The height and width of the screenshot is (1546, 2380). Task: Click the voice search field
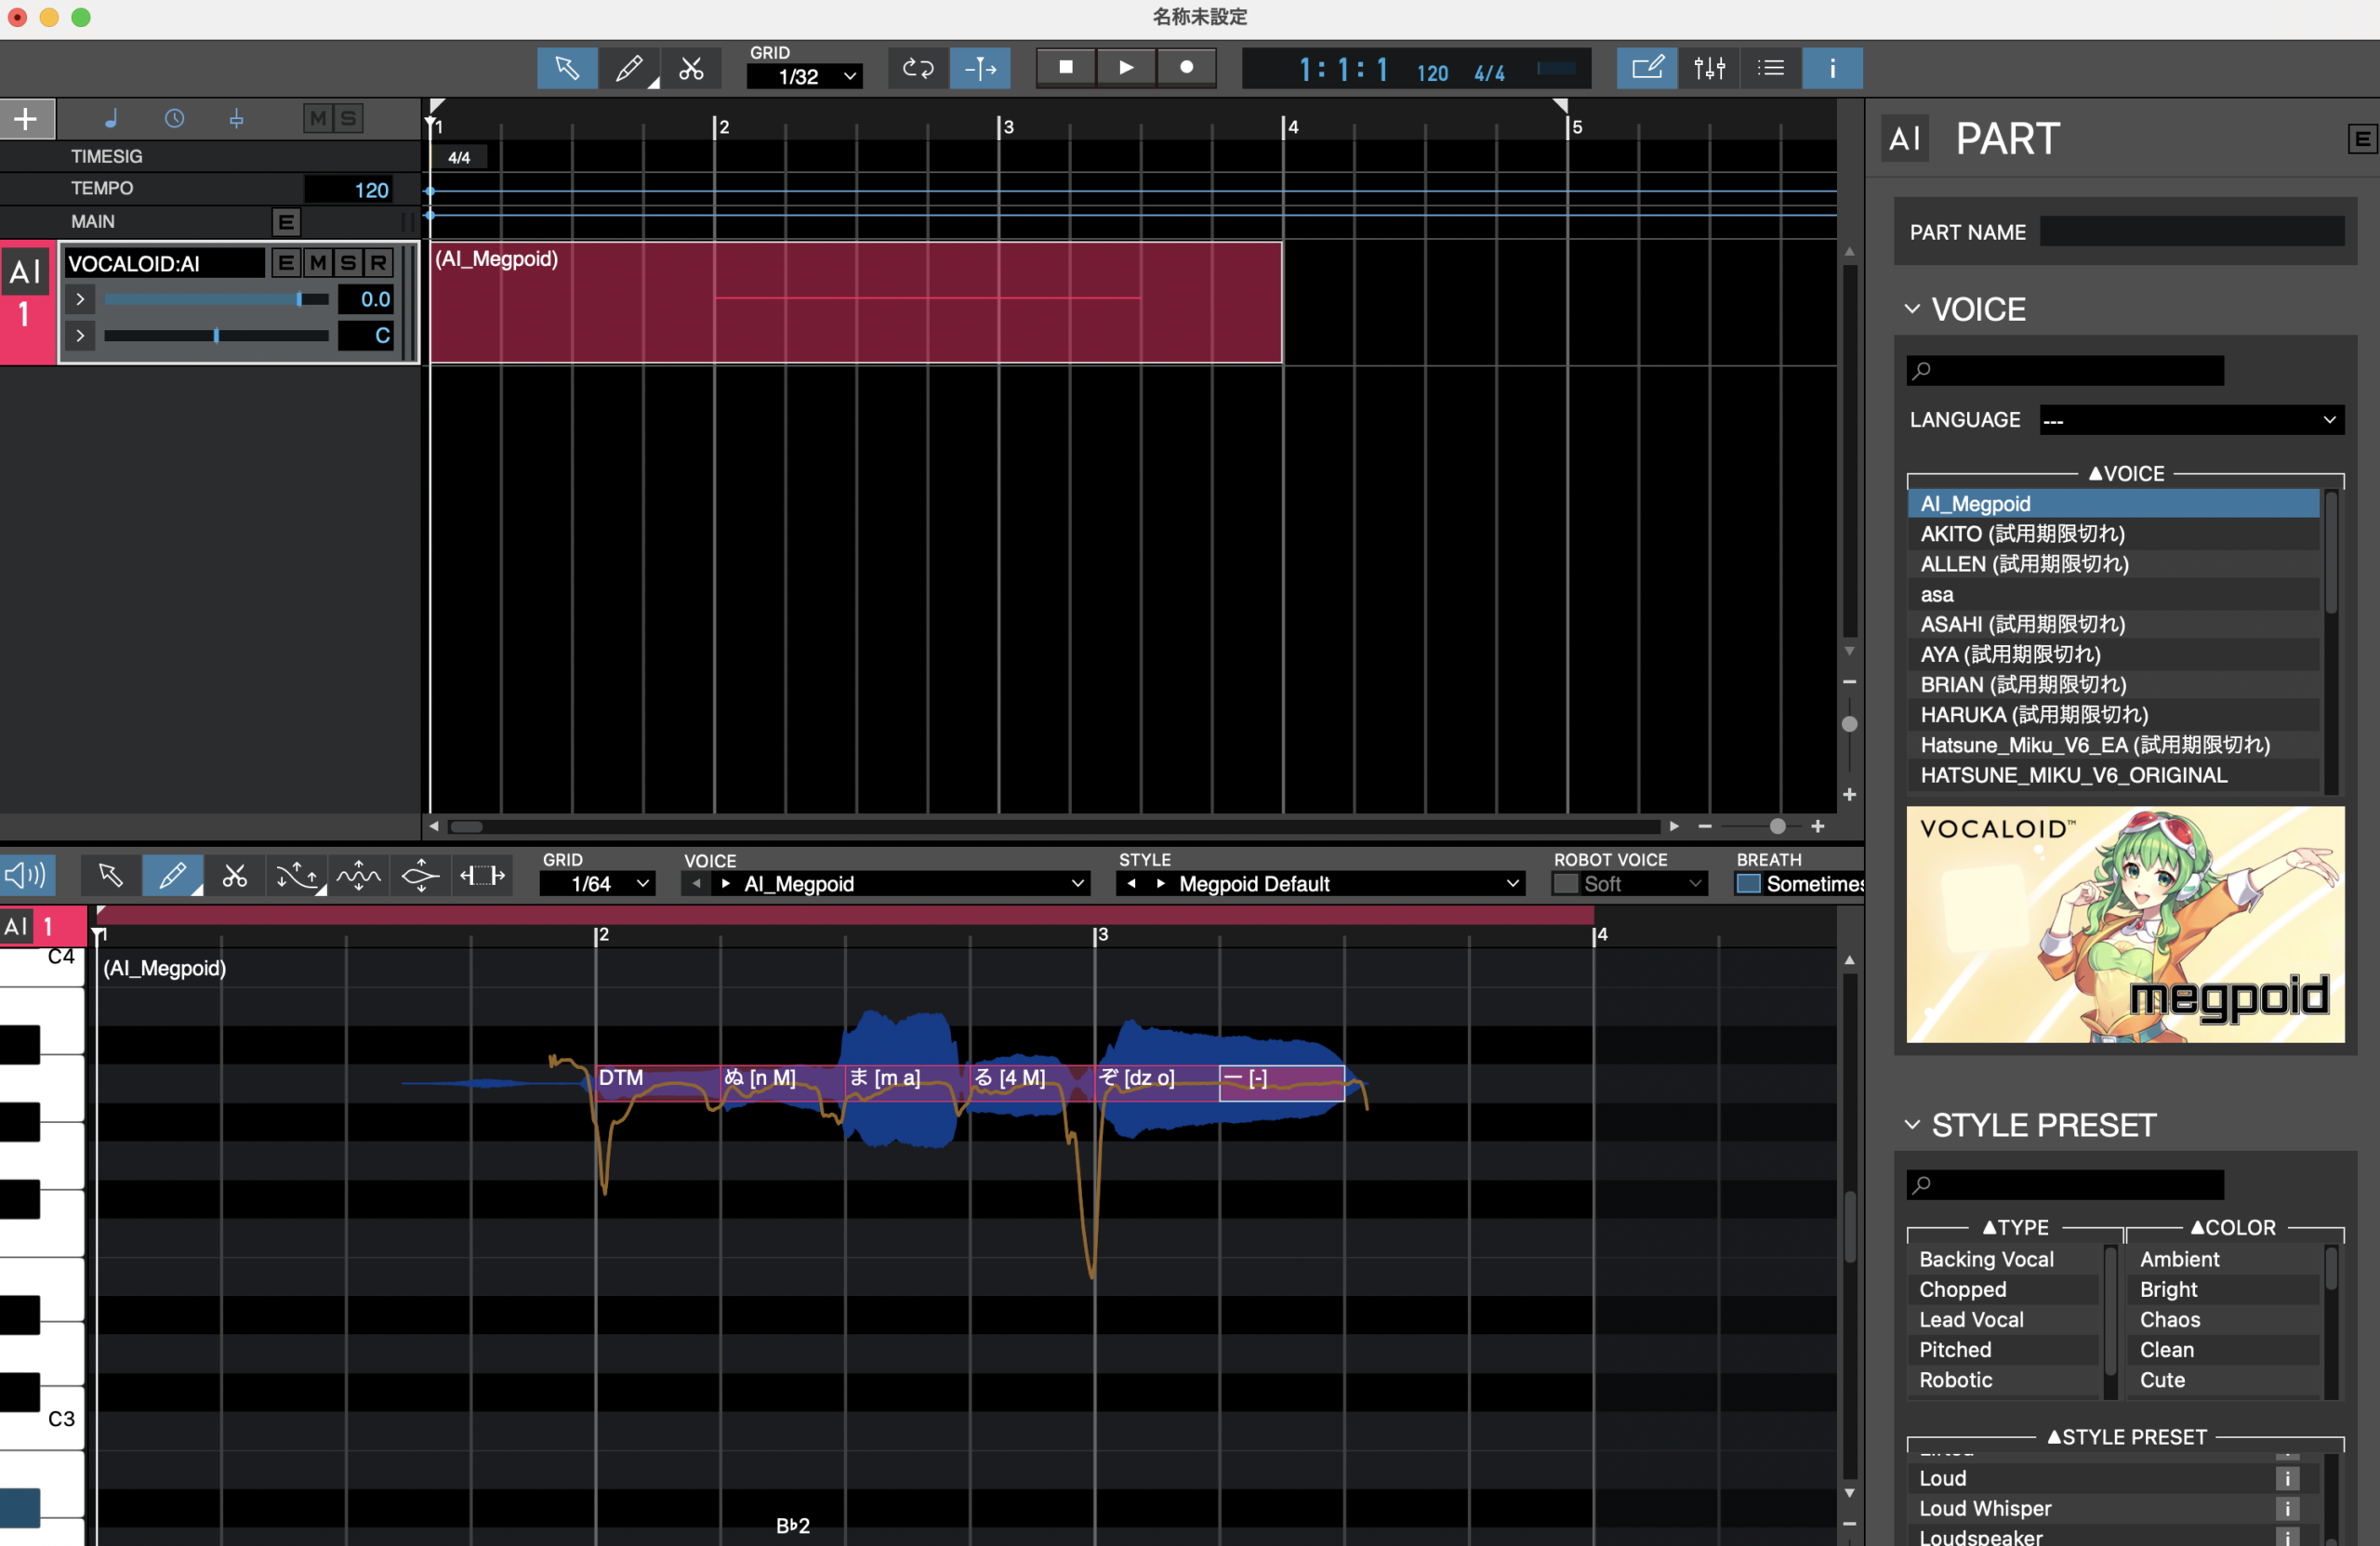[x=2065, y=371]
